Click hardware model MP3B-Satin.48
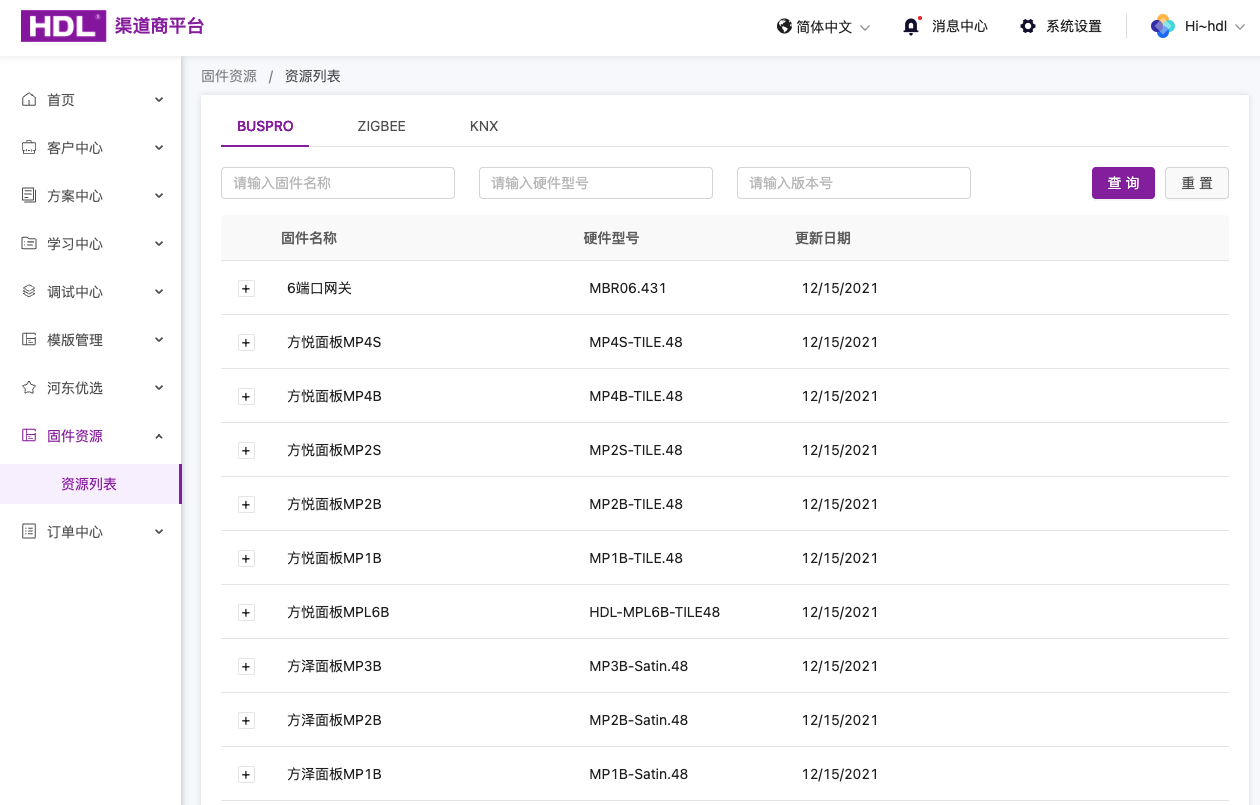Screen dimensions: 1260x805 click(x=639, y=666)
